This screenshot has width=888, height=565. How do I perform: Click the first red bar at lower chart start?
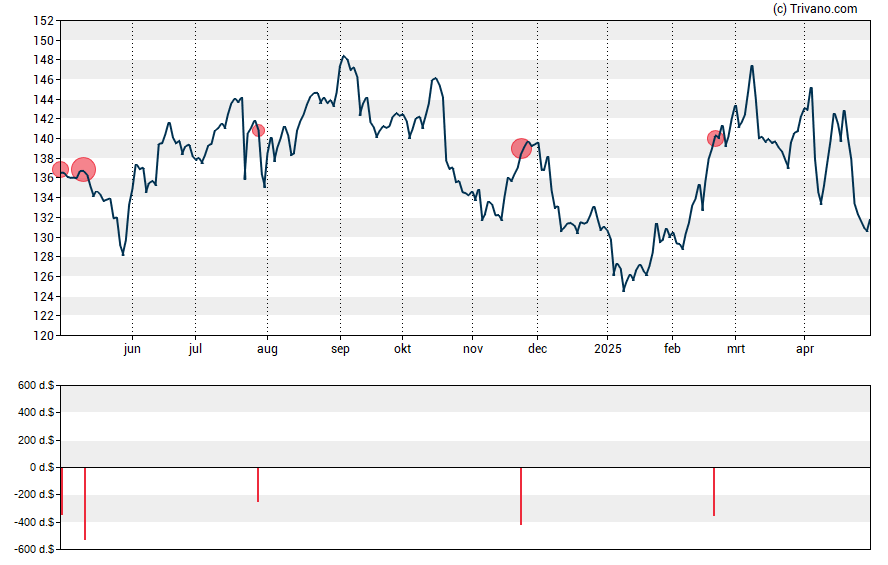(62, 491)
